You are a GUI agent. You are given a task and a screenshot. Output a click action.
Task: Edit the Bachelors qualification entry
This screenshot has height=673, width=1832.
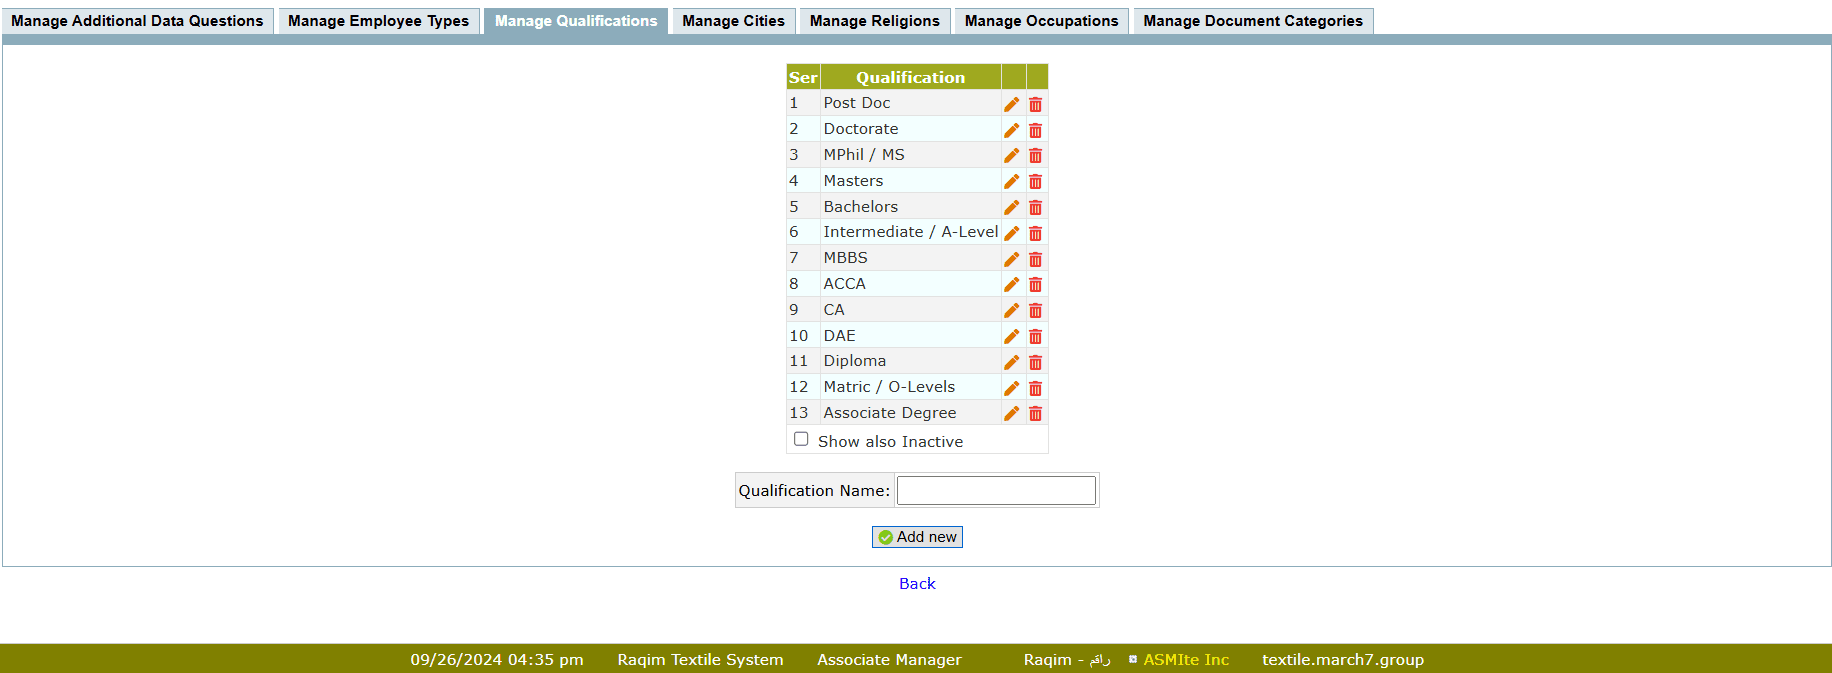[x=1011, y=208]
